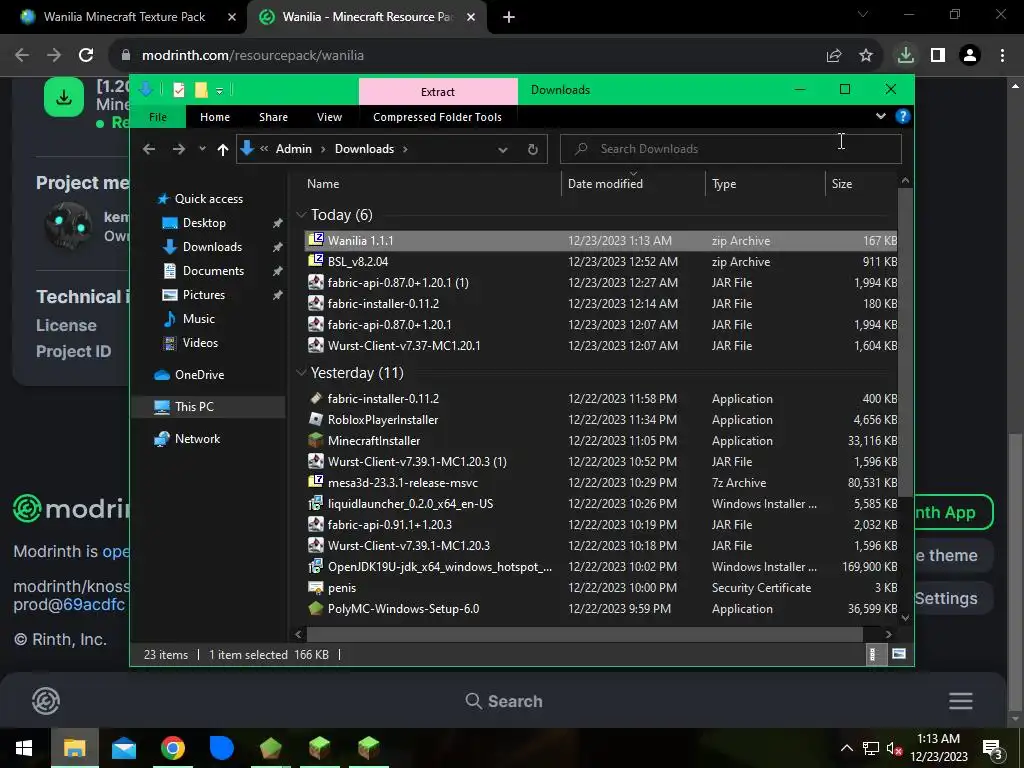Viewport: 1024px width, 768px height.
Task: Open Chrome's three-dot menu
Action: coord(1002,56)
